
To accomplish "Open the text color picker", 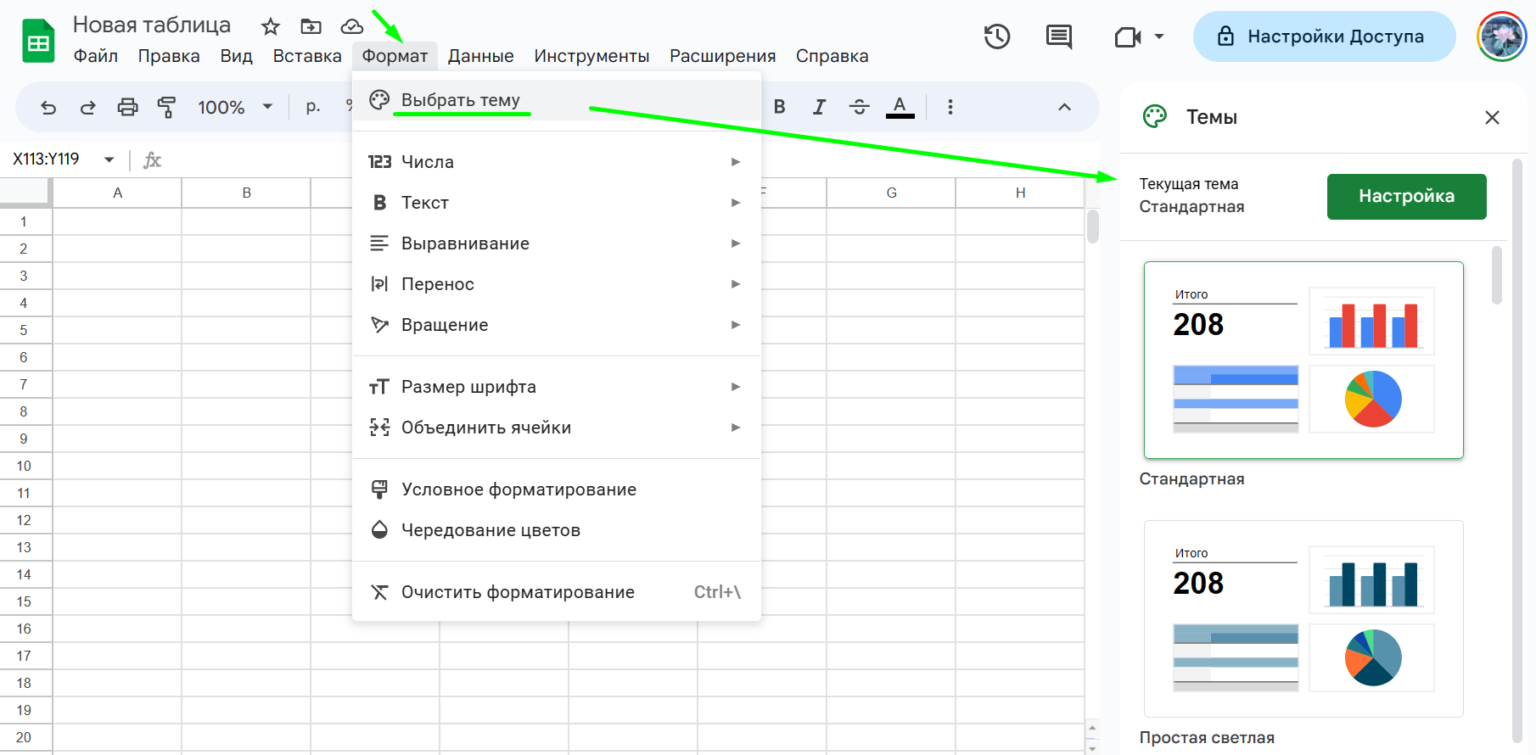I will click(x=900, y=107).
